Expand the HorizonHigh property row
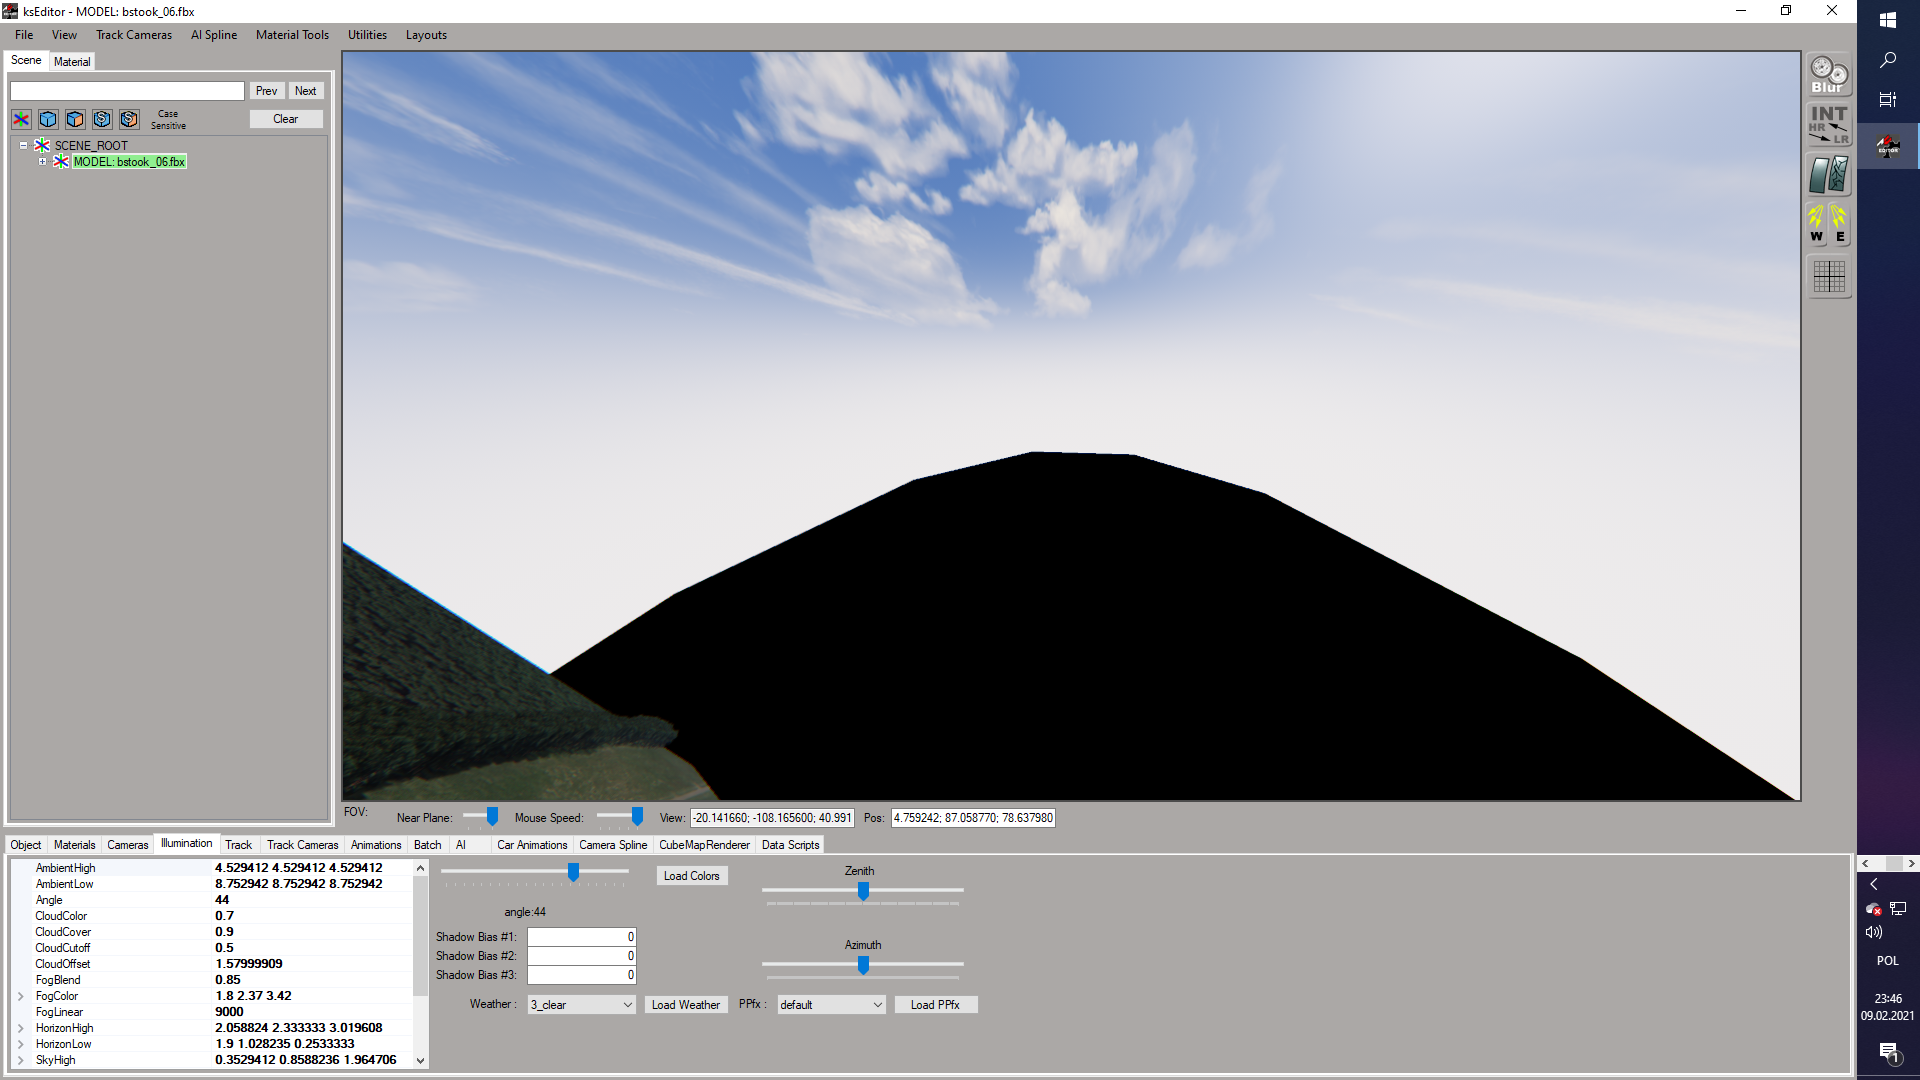Viewport: 1920px width, 1080px height. coord(20,1028)
